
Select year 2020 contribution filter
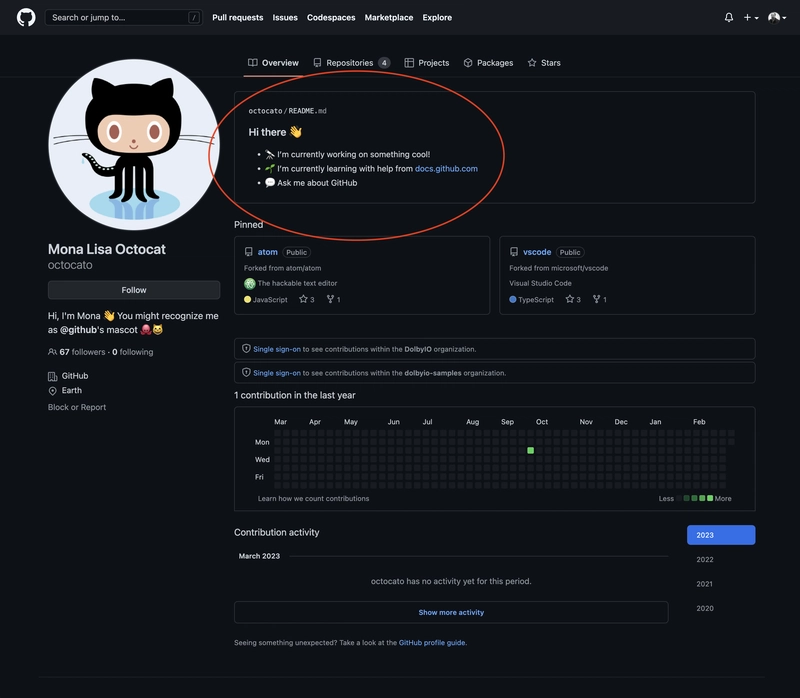point(705,608)
